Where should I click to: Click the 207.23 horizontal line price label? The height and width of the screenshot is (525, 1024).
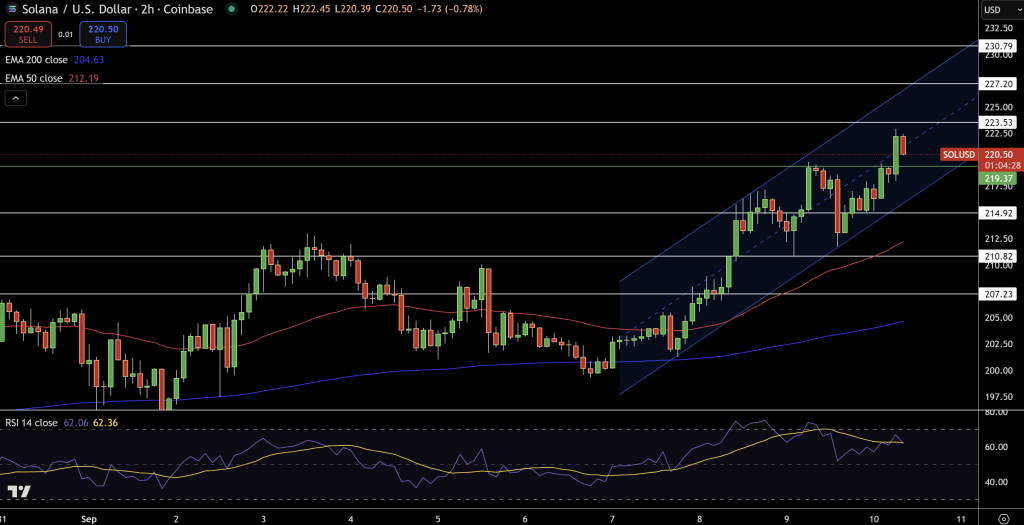(999, 294)
